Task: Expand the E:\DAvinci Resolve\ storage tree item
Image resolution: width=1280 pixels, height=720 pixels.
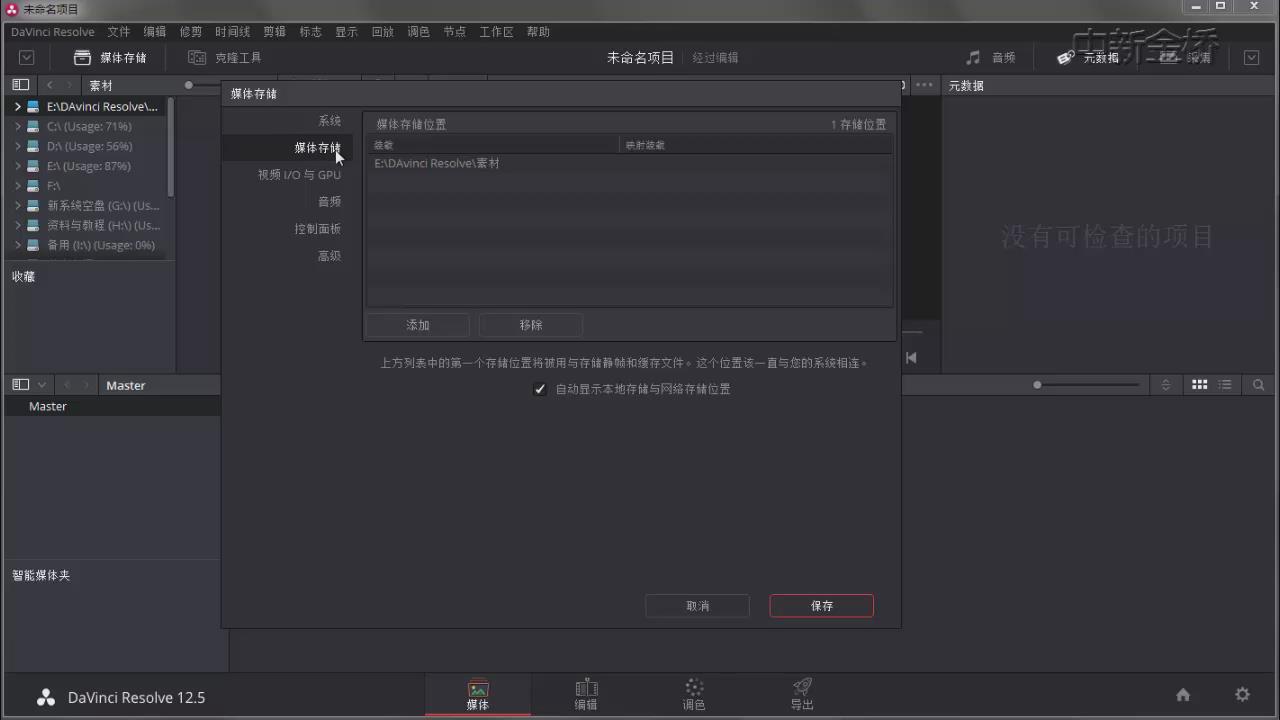Action: coord(18,106)
